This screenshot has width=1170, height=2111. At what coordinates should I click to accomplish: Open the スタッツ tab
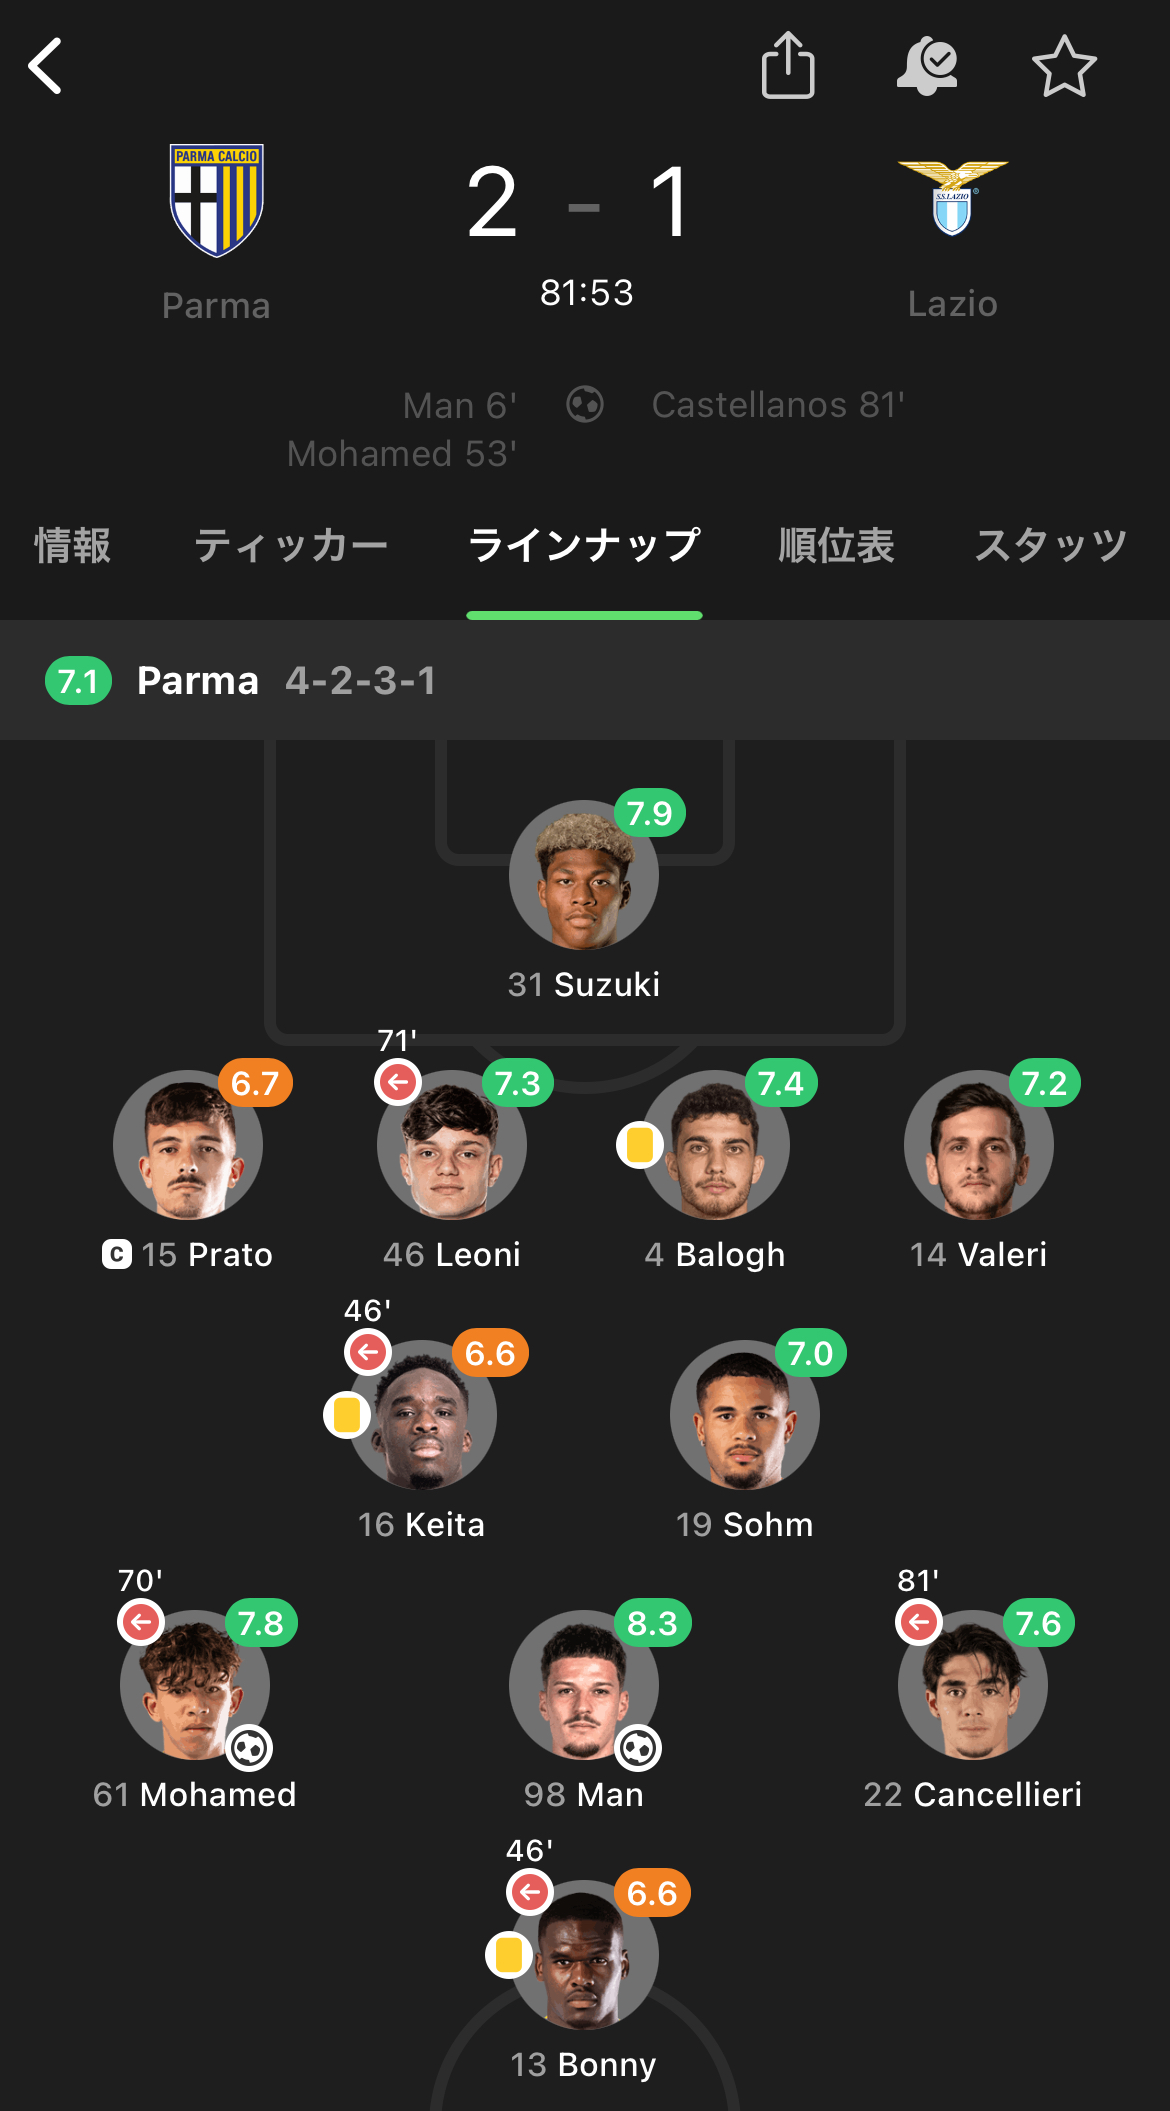pyautogui.click(x=1051, y=546)
